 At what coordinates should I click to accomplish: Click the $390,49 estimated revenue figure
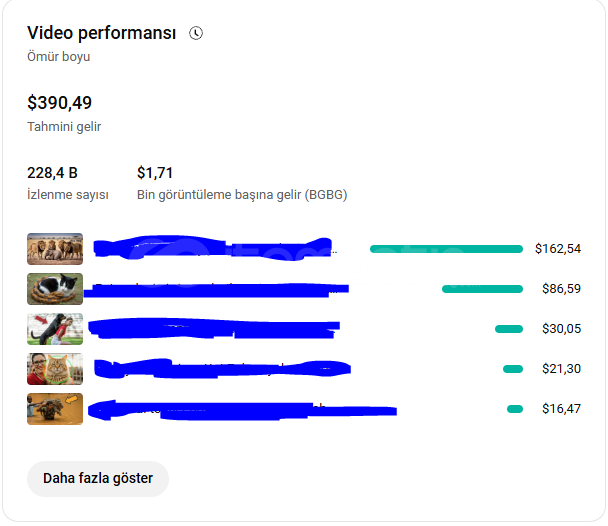[x=59, y=103]
